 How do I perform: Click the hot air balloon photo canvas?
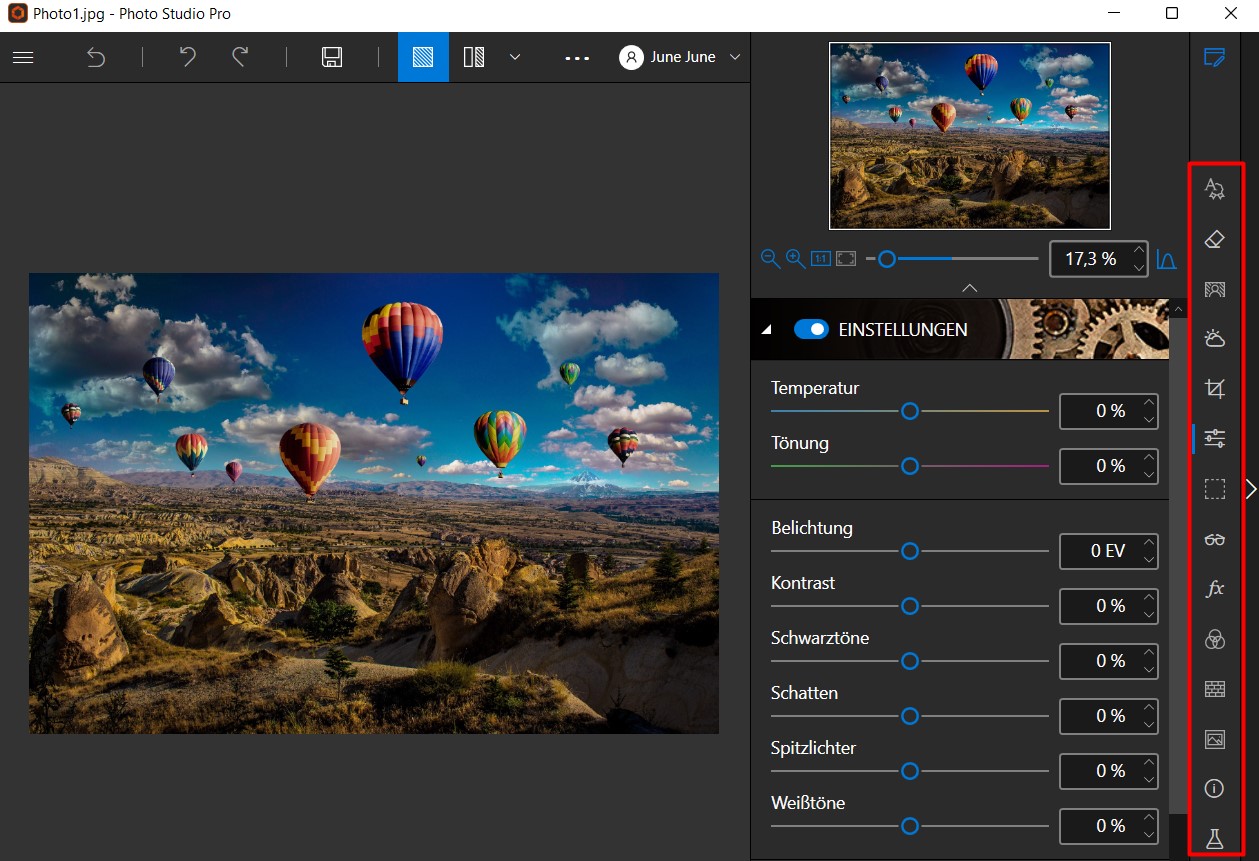(374, 503)
